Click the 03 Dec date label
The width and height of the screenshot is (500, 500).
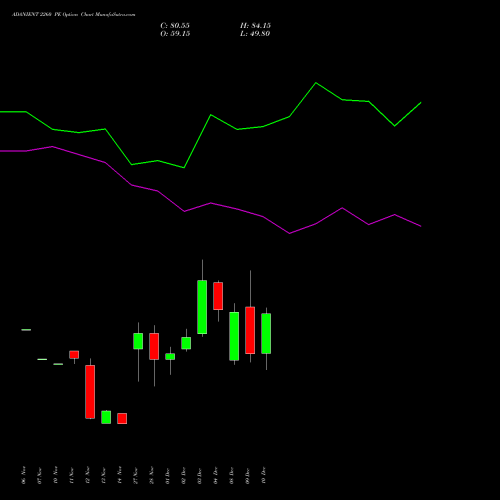pyautogui.click(x=199, y=475)
